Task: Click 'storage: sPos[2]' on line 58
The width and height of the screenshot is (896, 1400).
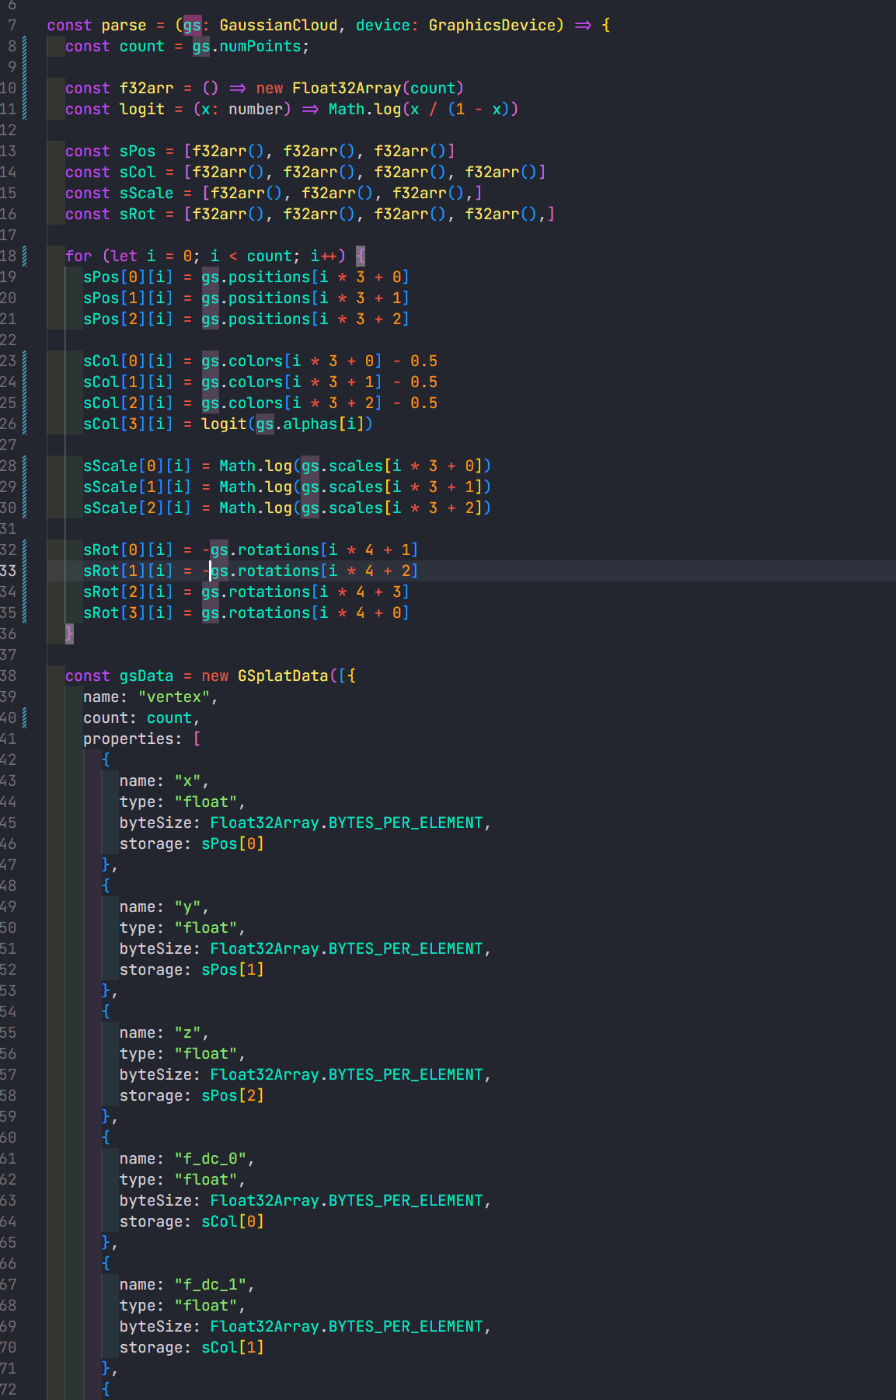Action: [192, 1096]
